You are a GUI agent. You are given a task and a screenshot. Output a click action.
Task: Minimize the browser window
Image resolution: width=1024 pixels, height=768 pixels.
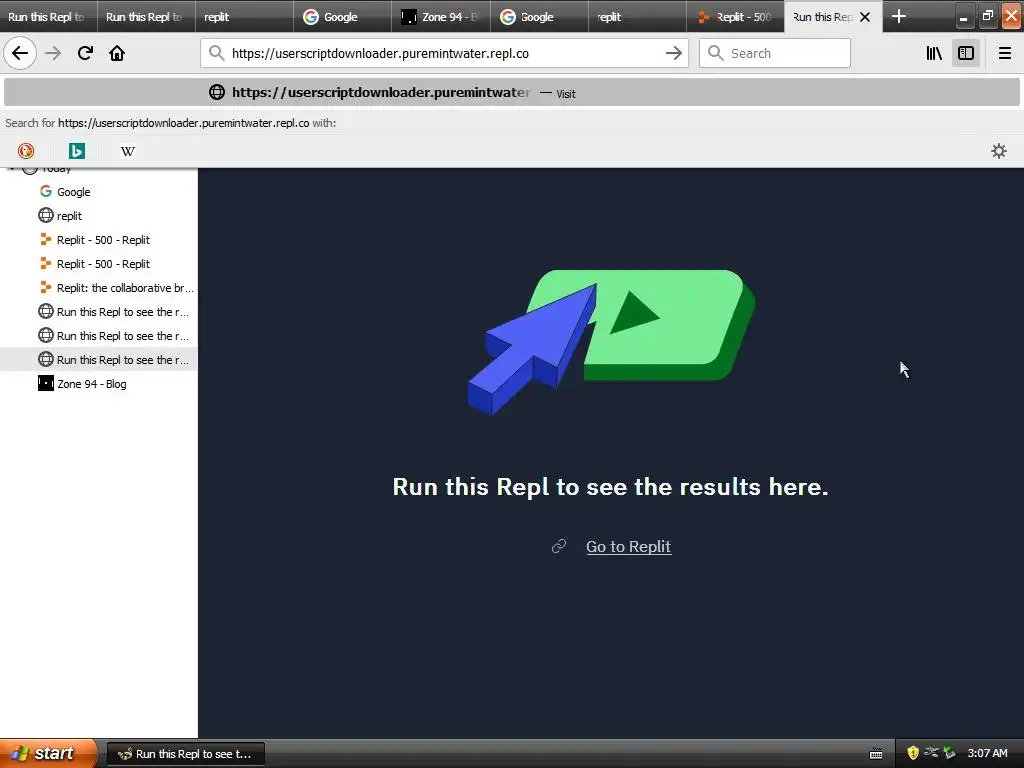[963, 16]
